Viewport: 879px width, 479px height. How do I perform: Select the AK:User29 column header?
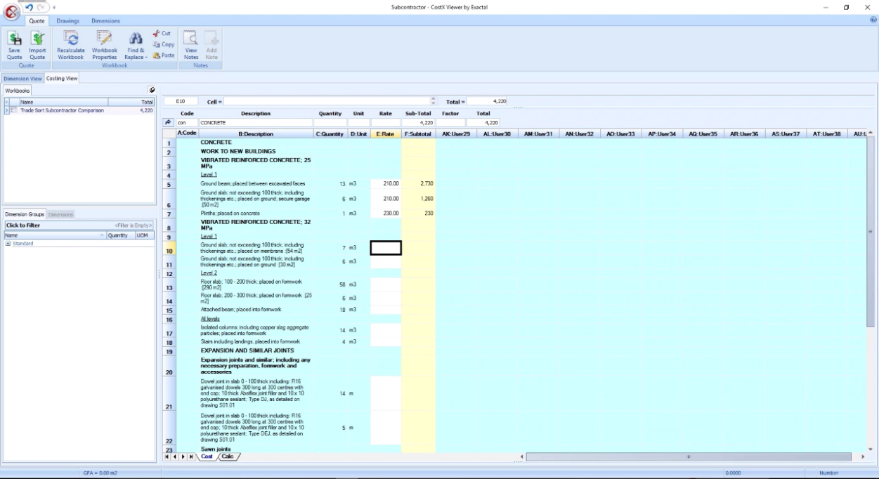pyautogui.click(x=456, y=133)
